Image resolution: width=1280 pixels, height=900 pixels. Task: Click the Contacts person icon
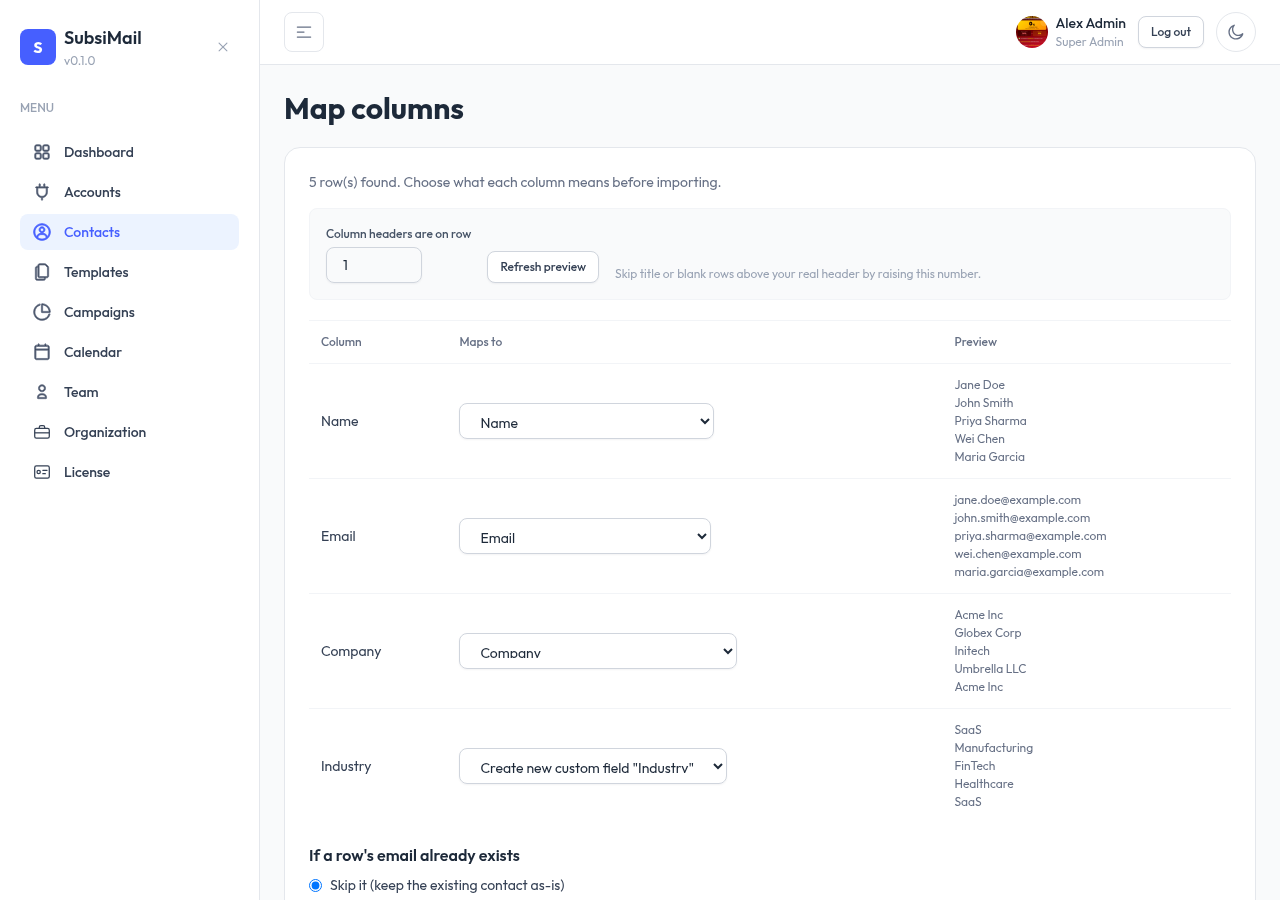pyautogui.click(x=42, y=232)
